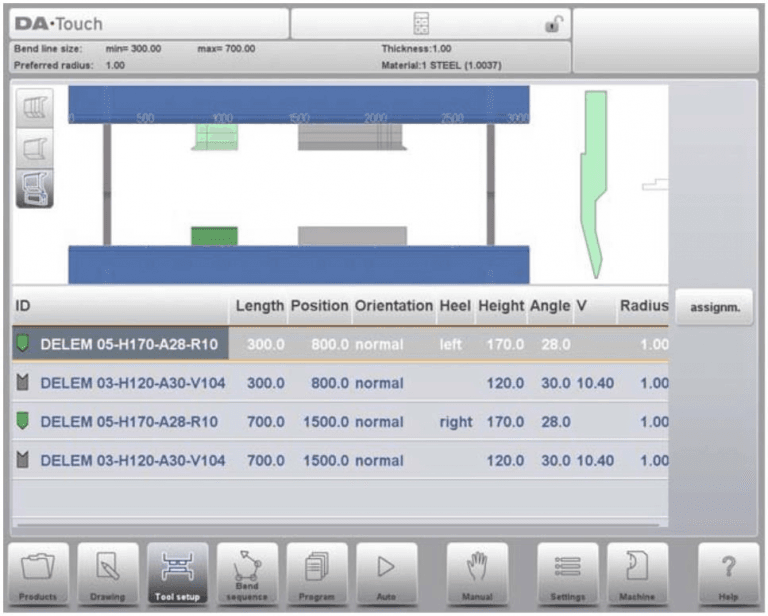Select the first DELEM 03-H120-A30-V104 die row
The width and height of the screenshot is (768, 616).
pyautogui.click(x=340, y=383)
